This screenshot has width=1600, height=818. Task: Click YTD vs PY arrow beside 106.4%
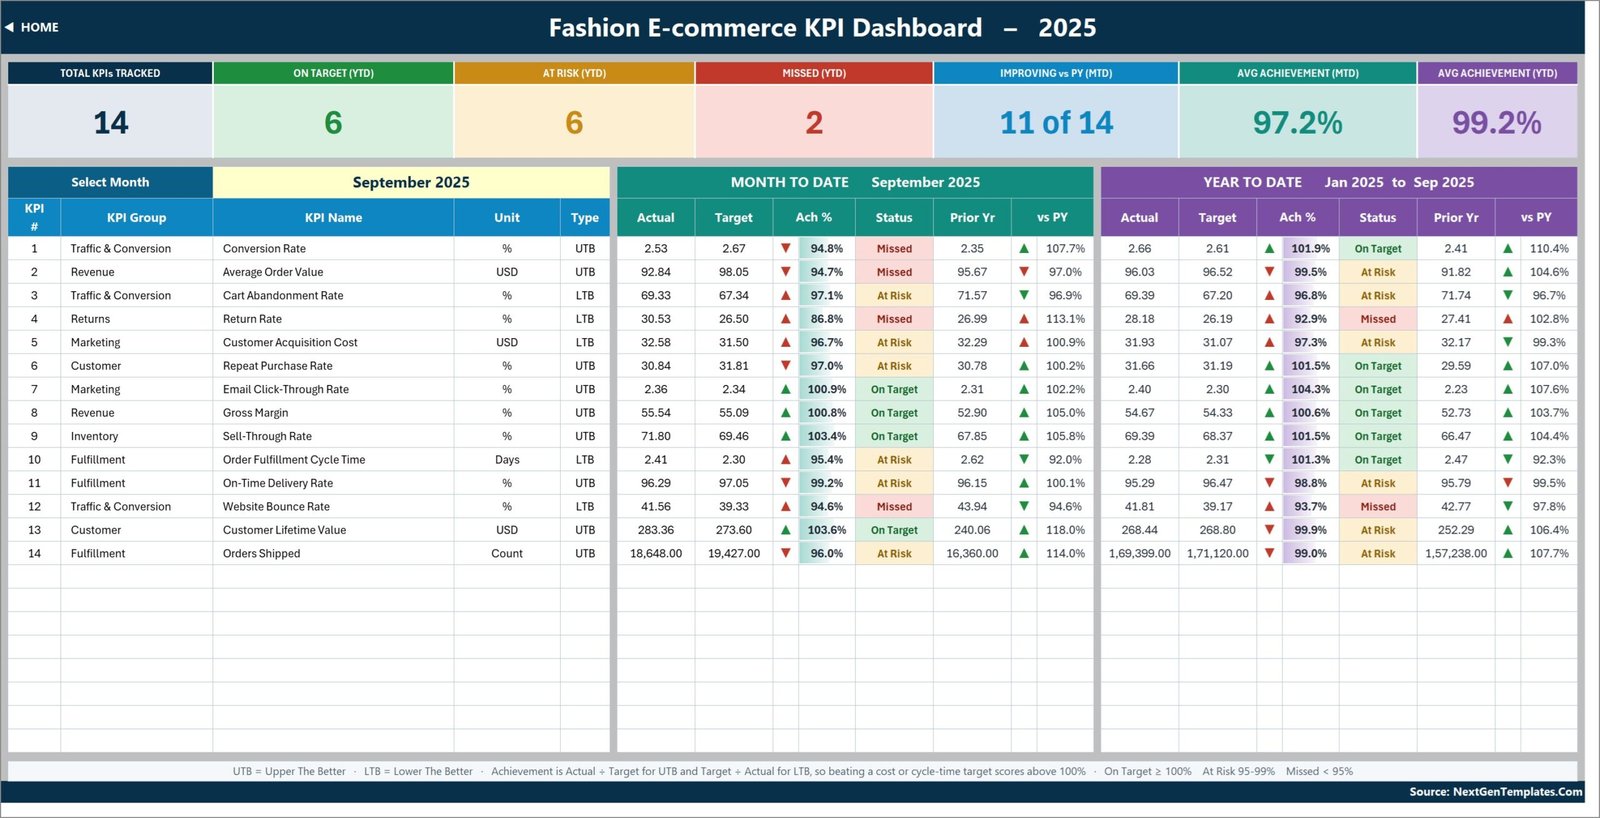[x=1508, y=530]
